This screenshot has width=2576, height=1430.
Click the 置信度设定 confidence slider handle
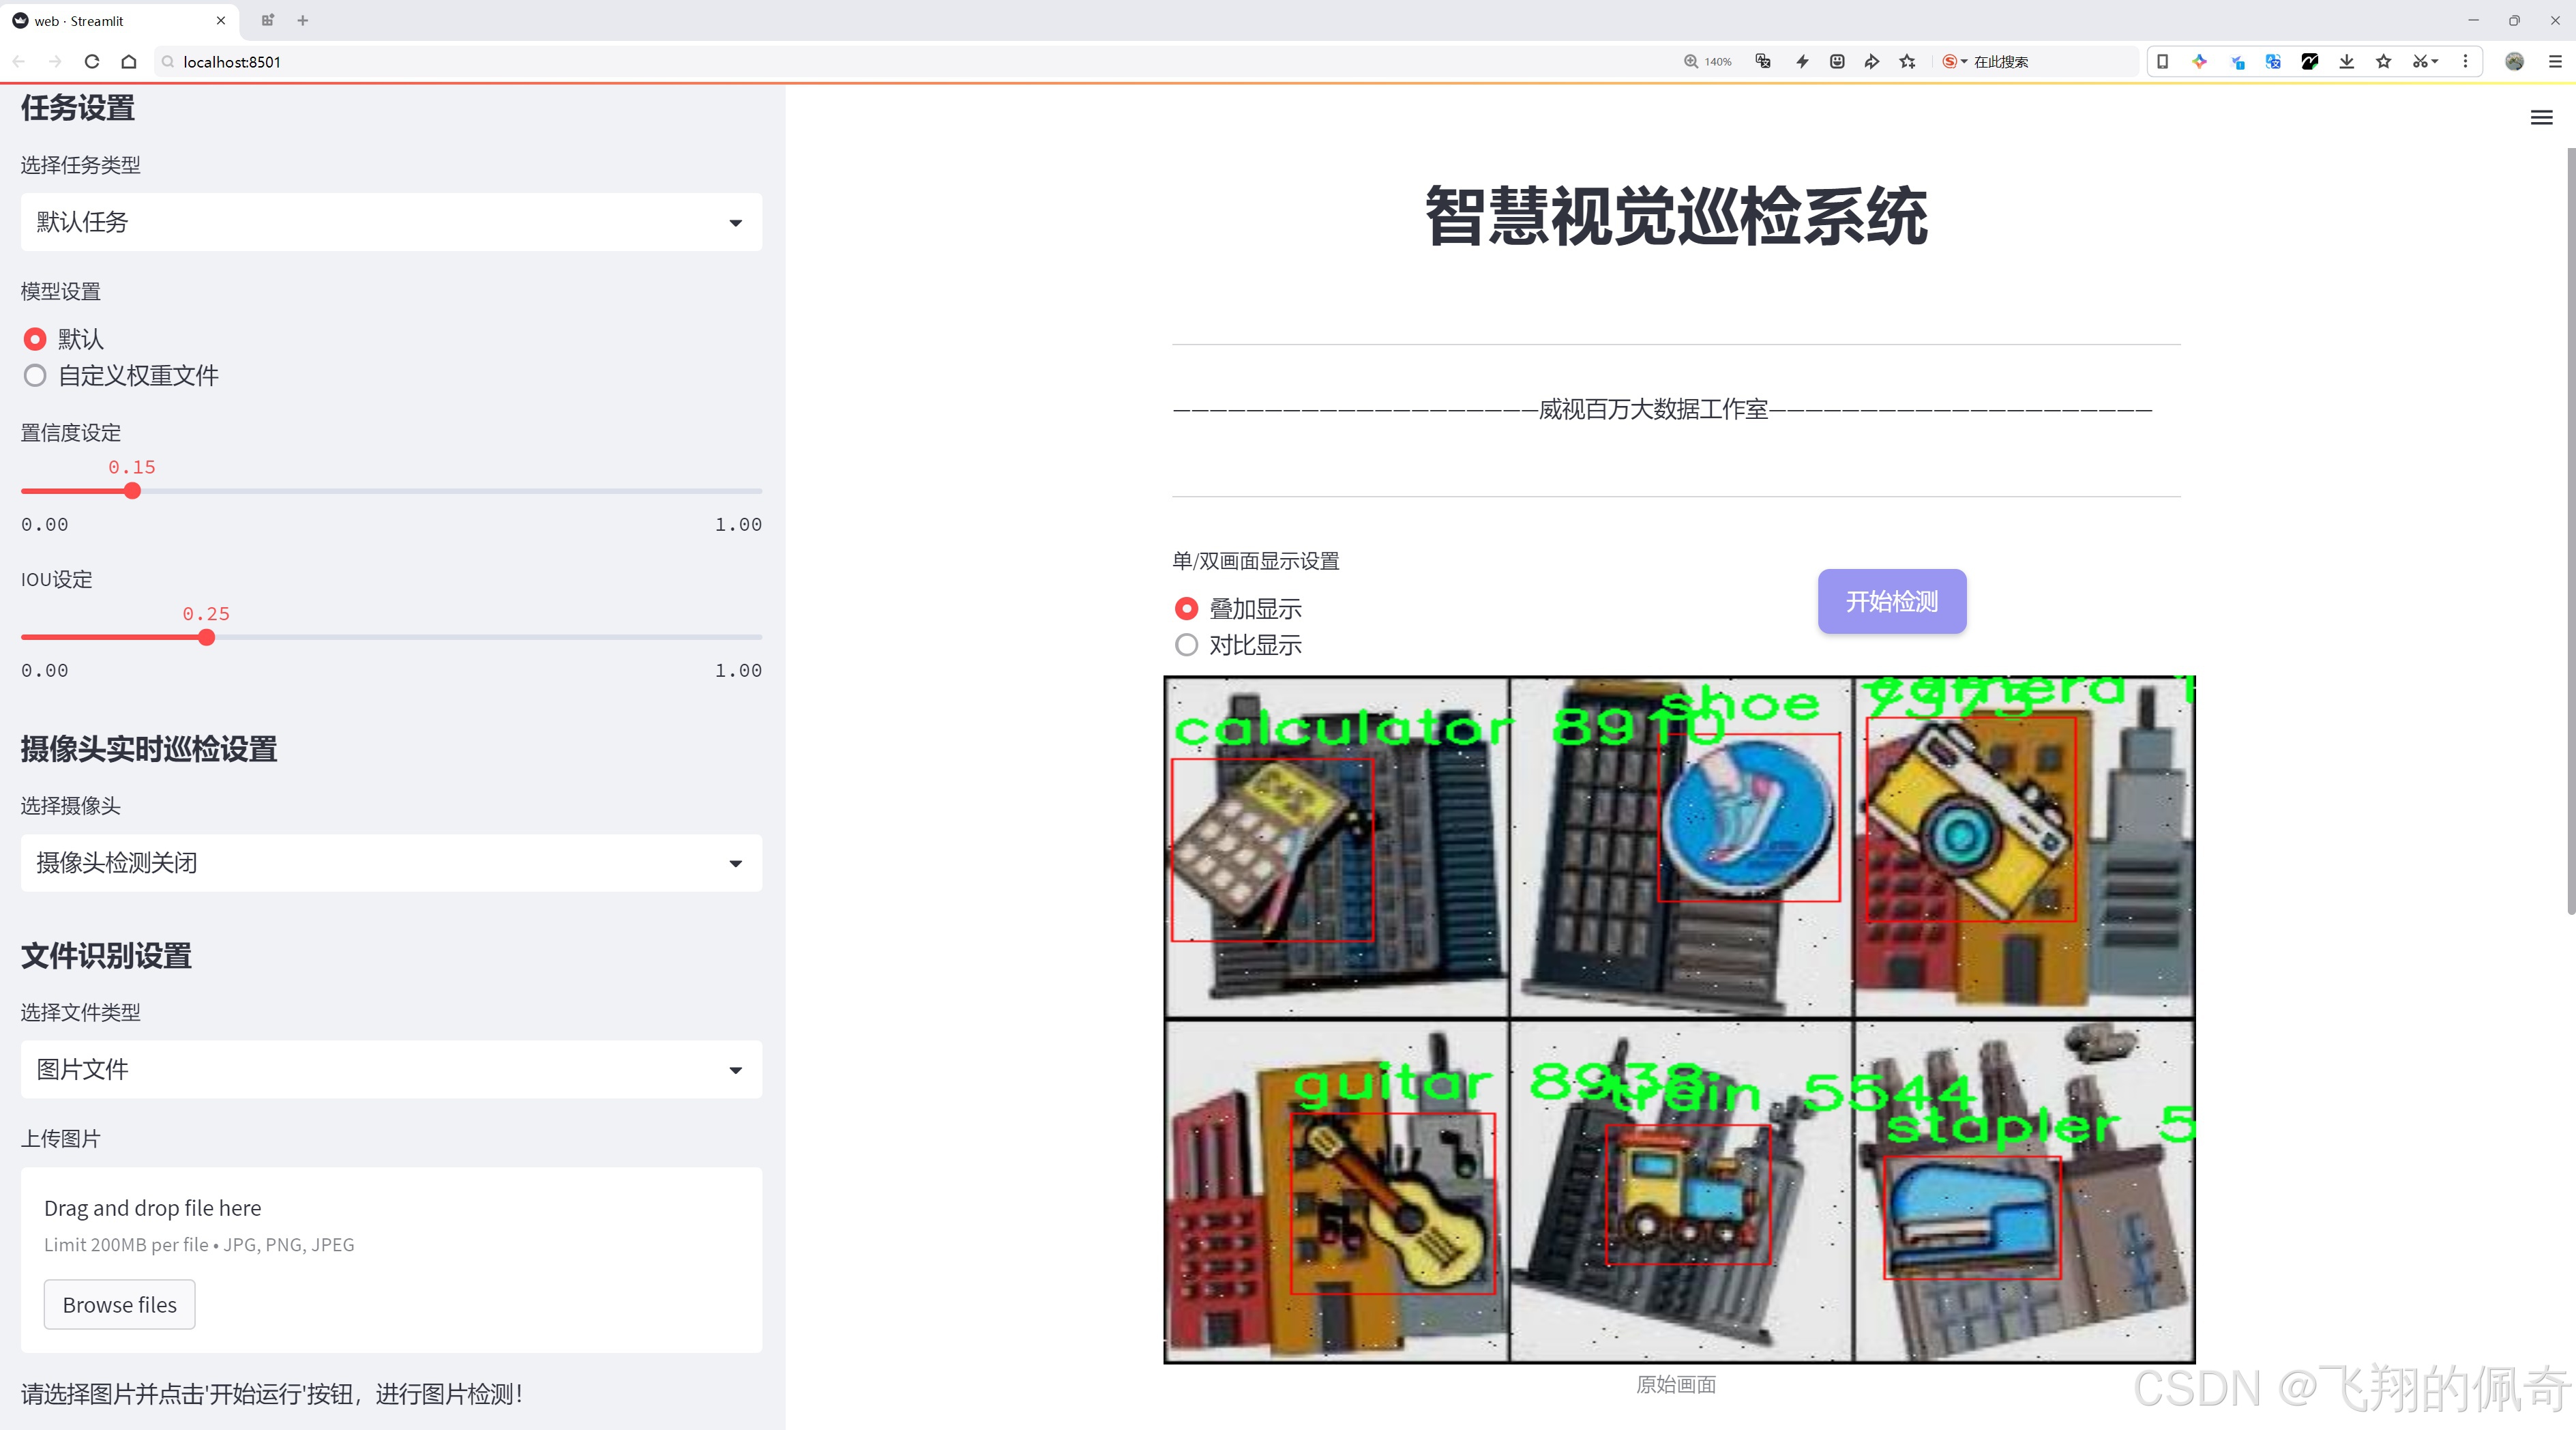pyautogui.click(x=132, y=491)
